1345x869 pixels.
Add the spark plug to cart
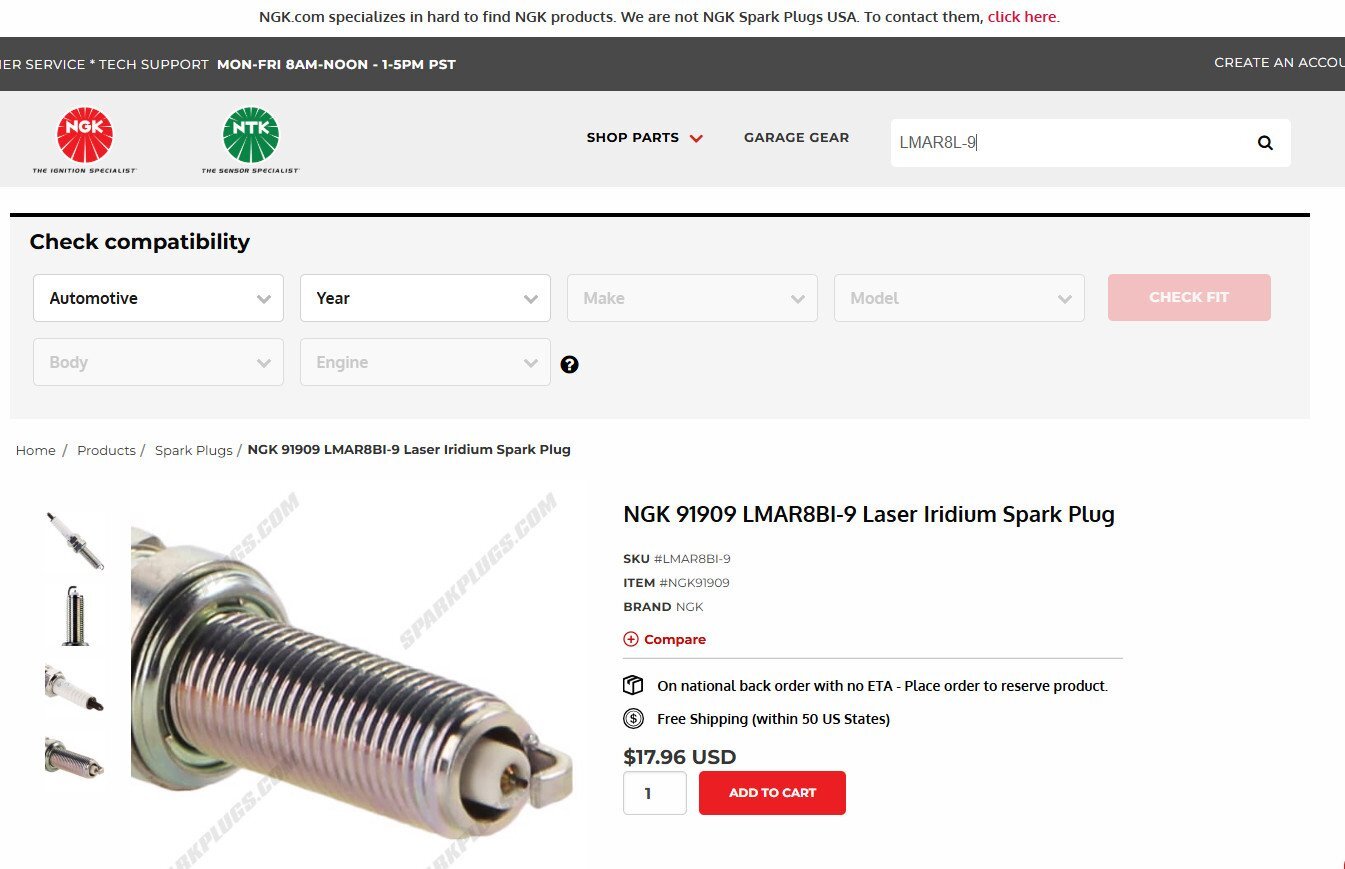tap(772, 793)
